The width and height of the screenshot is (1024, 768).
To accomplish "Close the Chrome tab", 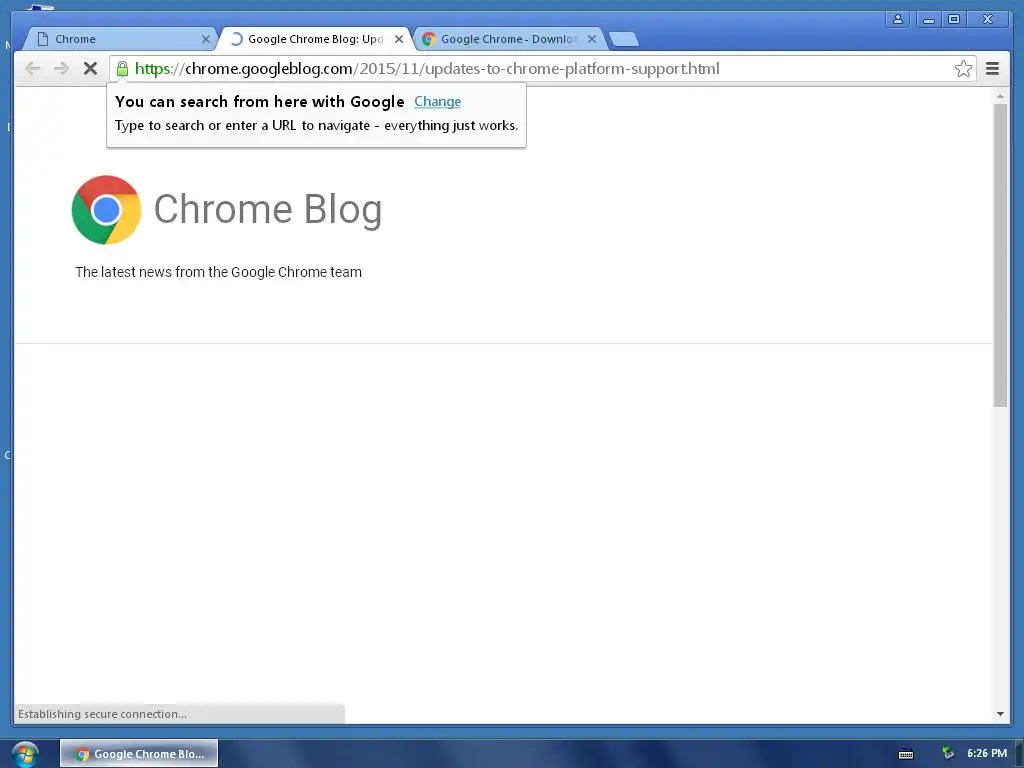I will [x=206, y=39].
